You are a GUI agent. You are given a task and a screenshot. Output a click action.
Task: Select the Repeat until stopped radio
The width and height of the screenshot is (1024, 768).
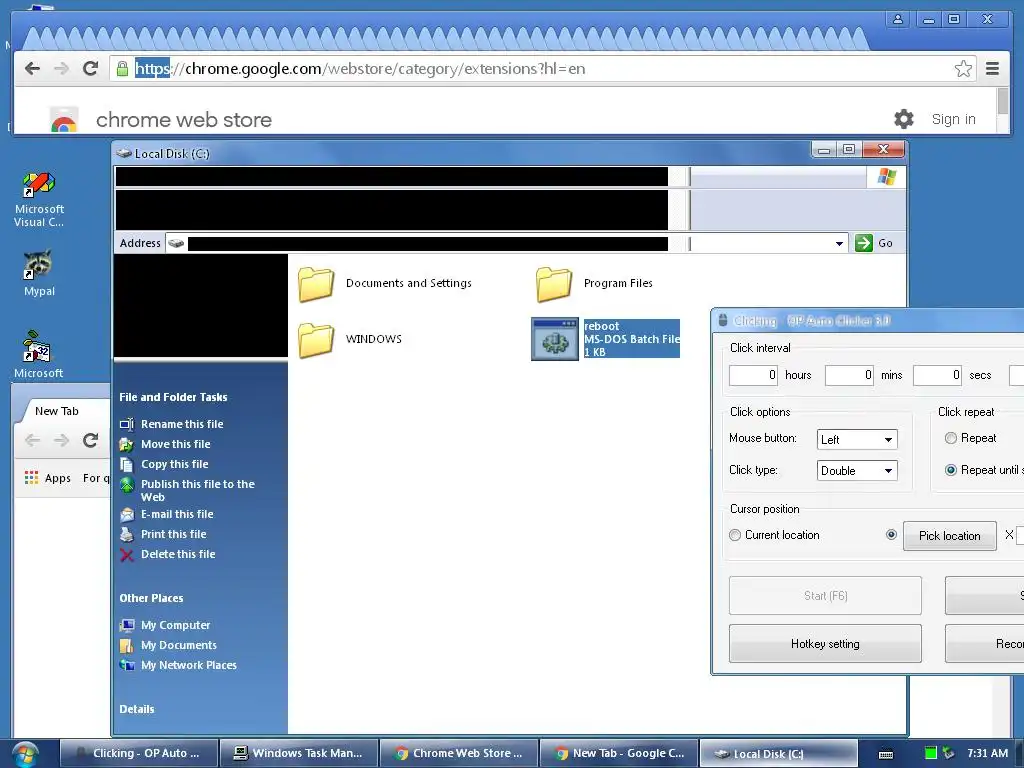coord(951,470)
